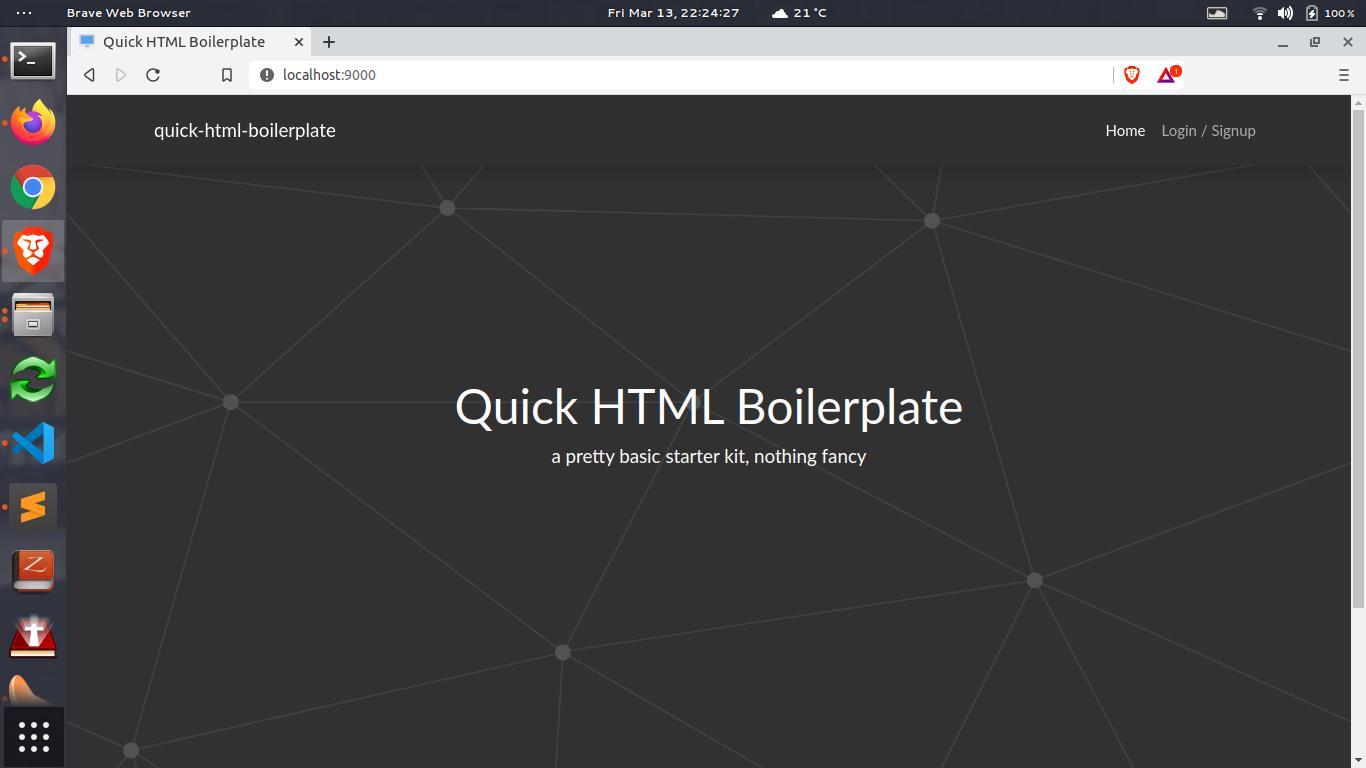Bookmark this page using the bookmark flag
The width and height of the screenshot is (1366, 768).
click(226, 74)
